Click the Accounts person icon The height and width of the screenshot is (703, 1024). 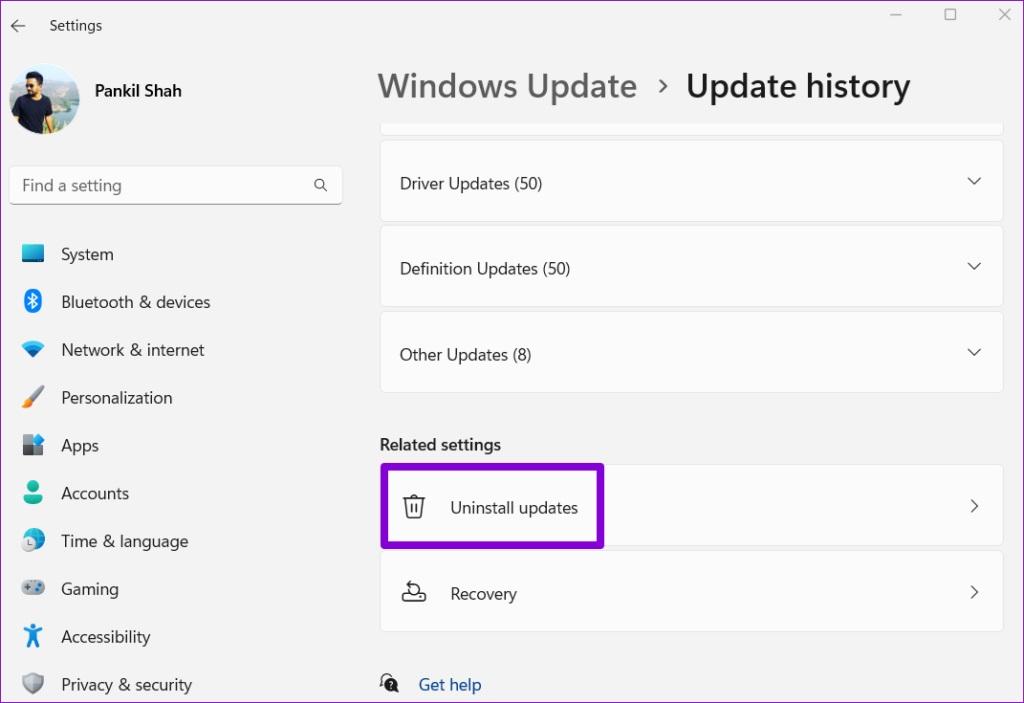coord(33,492)
